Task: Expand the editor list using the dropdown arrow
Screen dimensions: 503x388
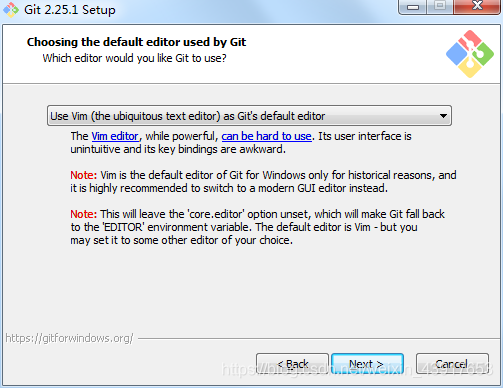Action: 443,116
